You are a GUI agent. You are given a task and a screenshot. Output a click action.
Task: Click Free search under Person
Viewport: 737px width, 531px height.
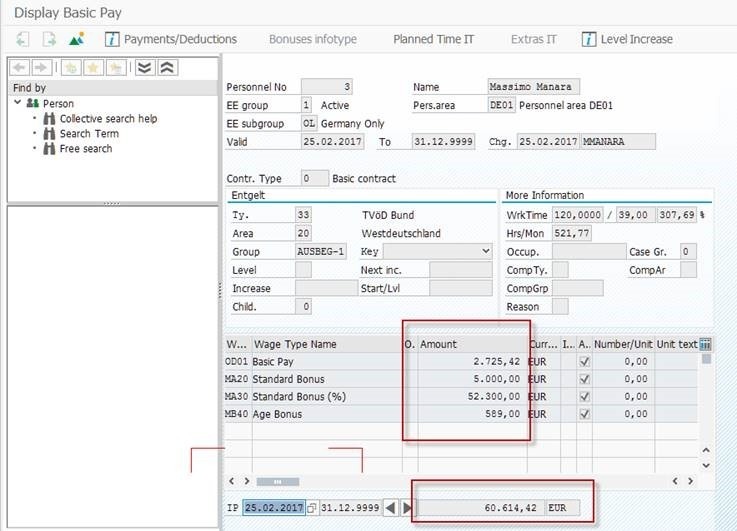pos(86,148)
